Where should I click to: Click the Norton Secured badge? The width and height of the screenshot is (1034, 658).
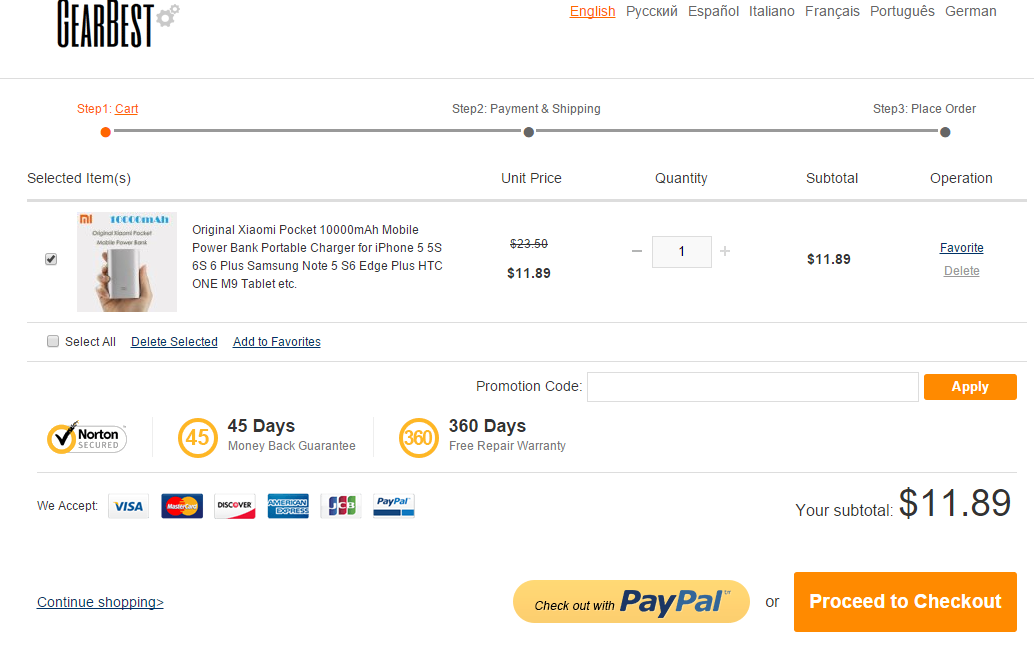pos(87,438)
